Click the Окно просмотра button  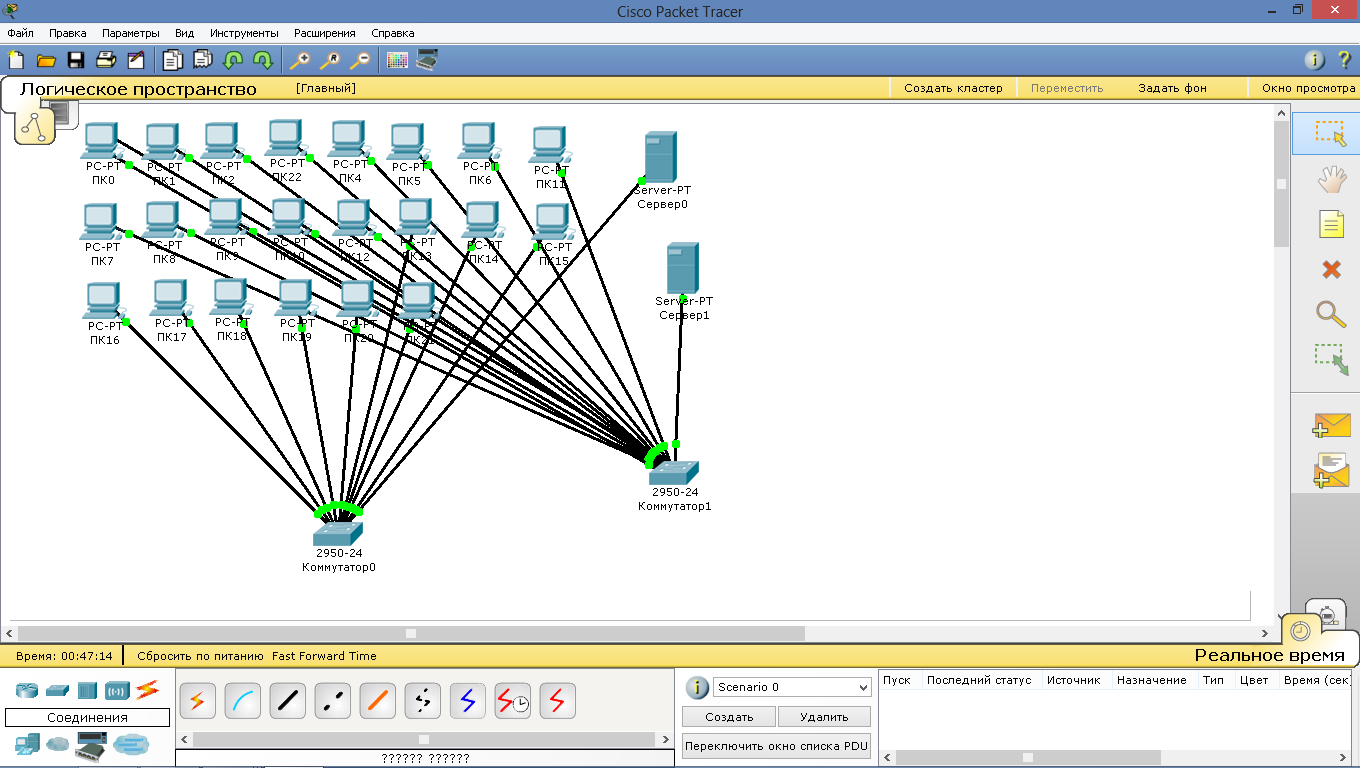1308,88
